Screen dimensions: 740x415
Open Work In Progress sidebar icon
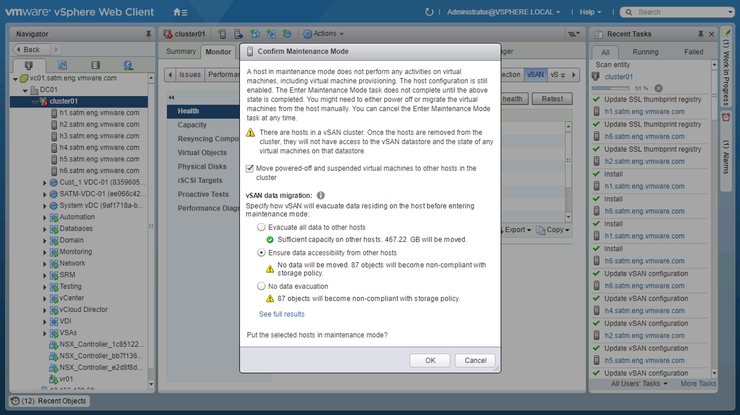click(x=726, y=33)
